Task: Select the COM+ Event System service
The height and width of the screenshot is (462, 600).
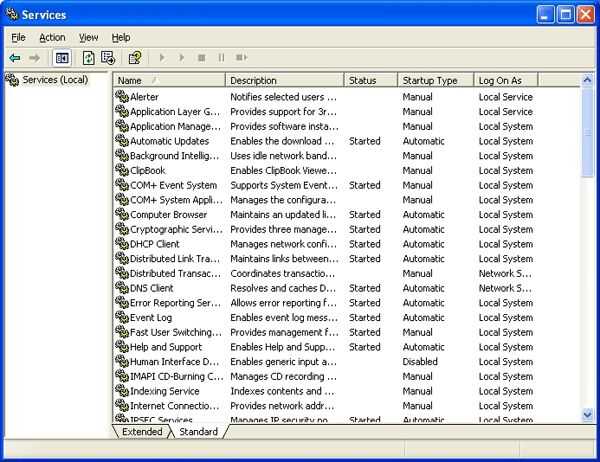Action: click(x=173, y=185)
